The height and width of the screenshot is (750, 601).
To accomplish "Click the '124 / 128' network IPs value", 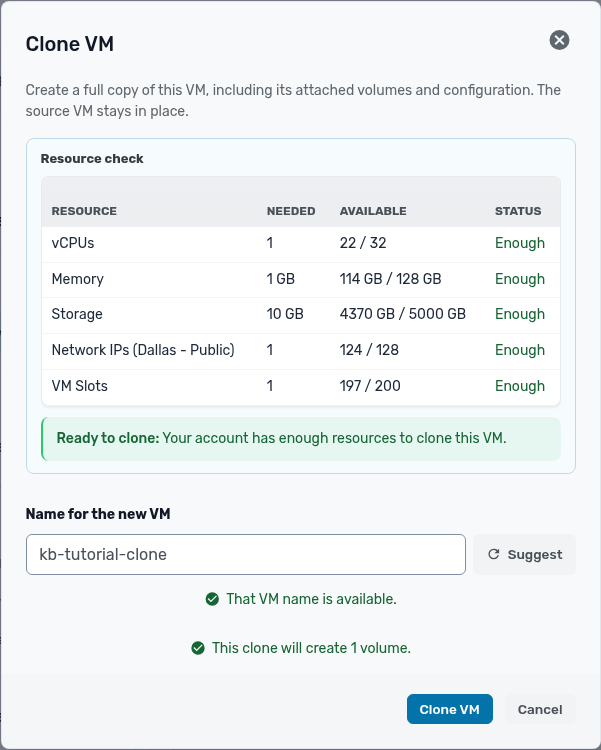I will [x=369, y=350].
